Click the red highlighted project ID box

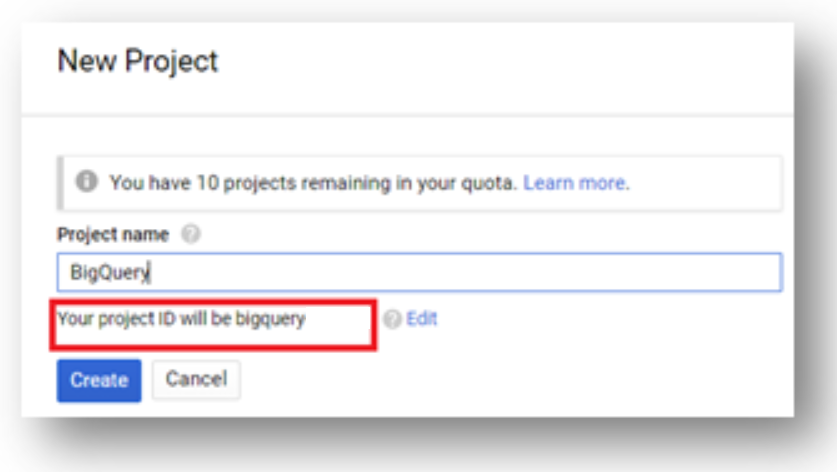pyautogui.click(x=213, y=325)
